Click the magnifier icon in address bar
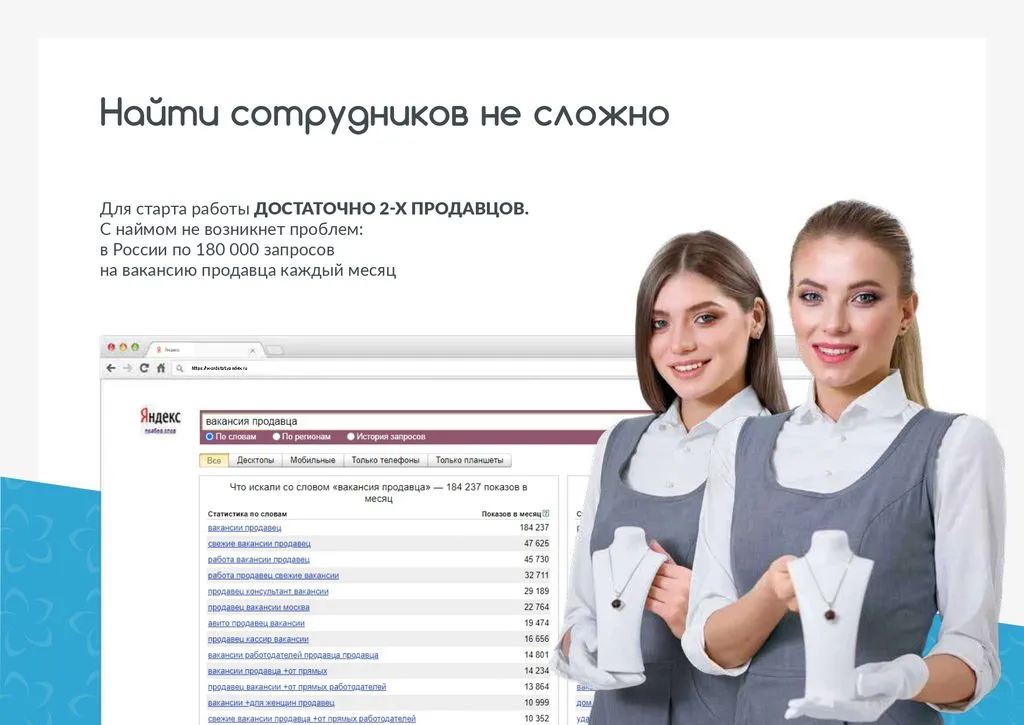 pos(182,368)
